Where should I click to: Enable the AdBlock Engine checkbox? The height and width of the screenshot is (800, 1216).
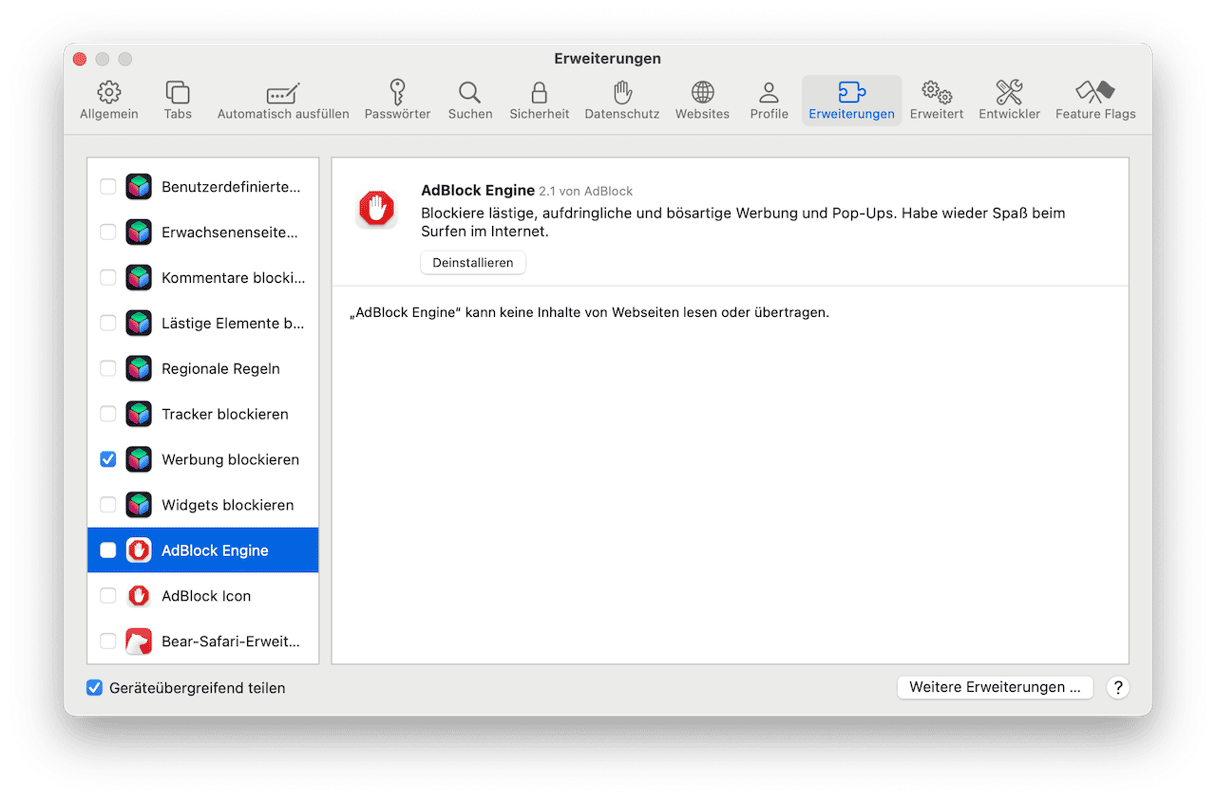108,550
